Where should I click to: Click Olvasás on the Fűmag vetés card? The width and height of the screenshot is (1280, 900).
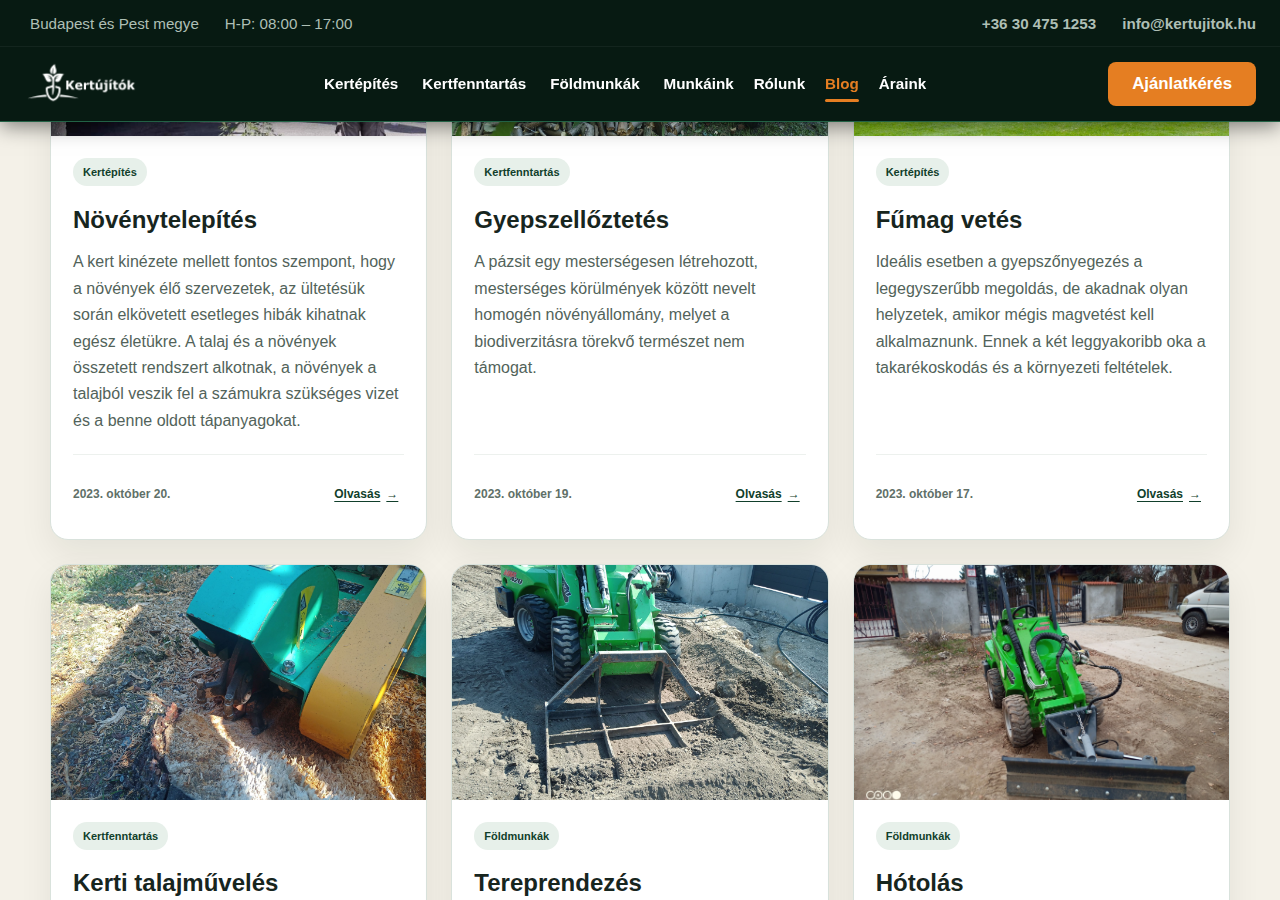coord(1169,494)
